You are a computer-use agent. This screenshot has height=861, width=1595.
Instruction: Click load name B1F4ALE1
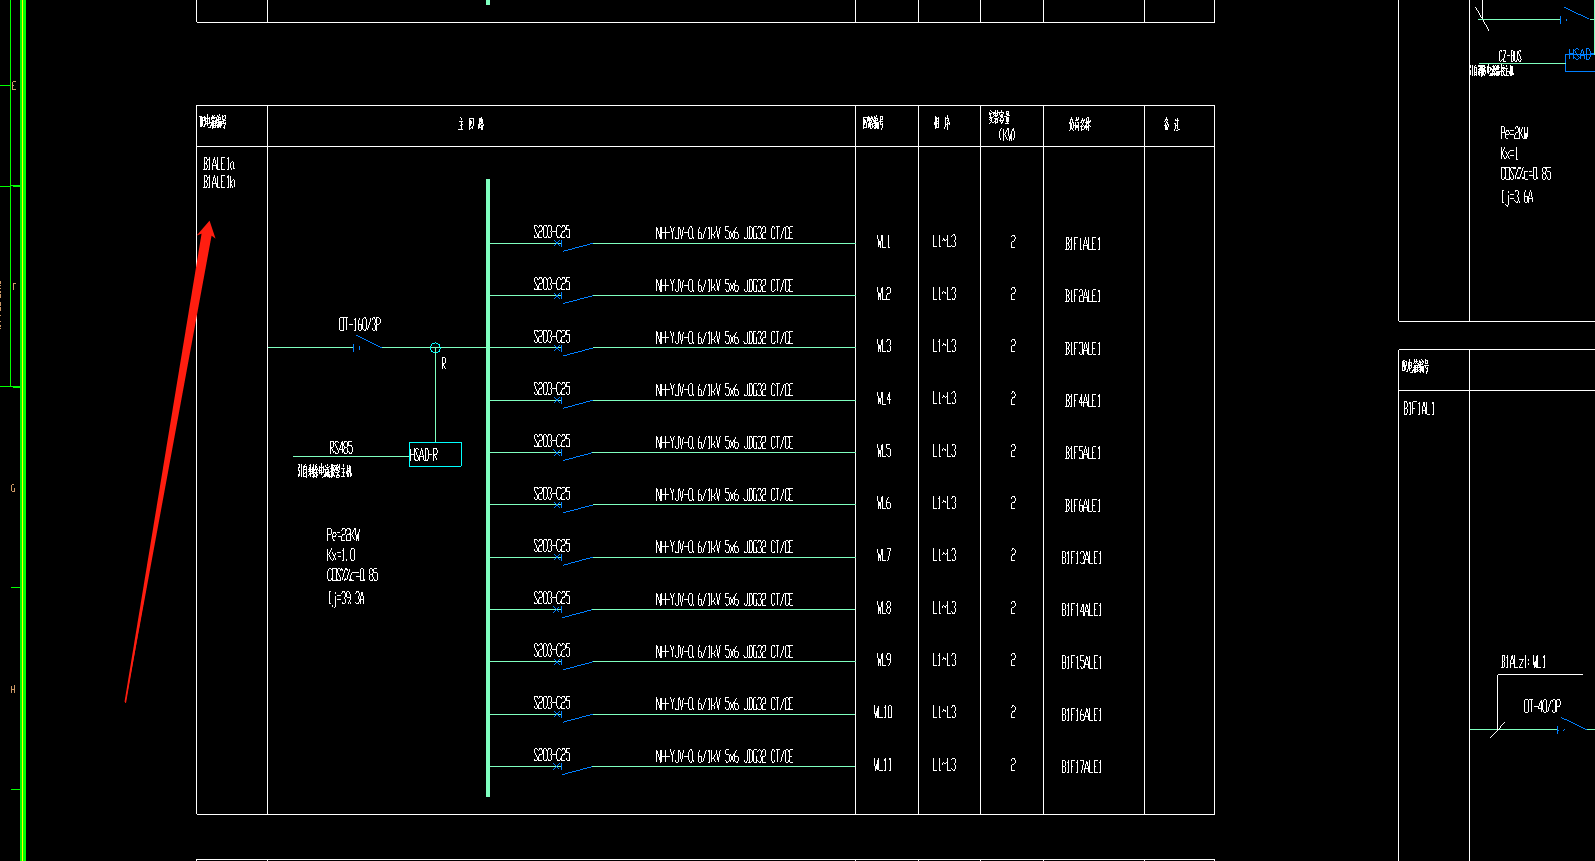pos(1083,401)
